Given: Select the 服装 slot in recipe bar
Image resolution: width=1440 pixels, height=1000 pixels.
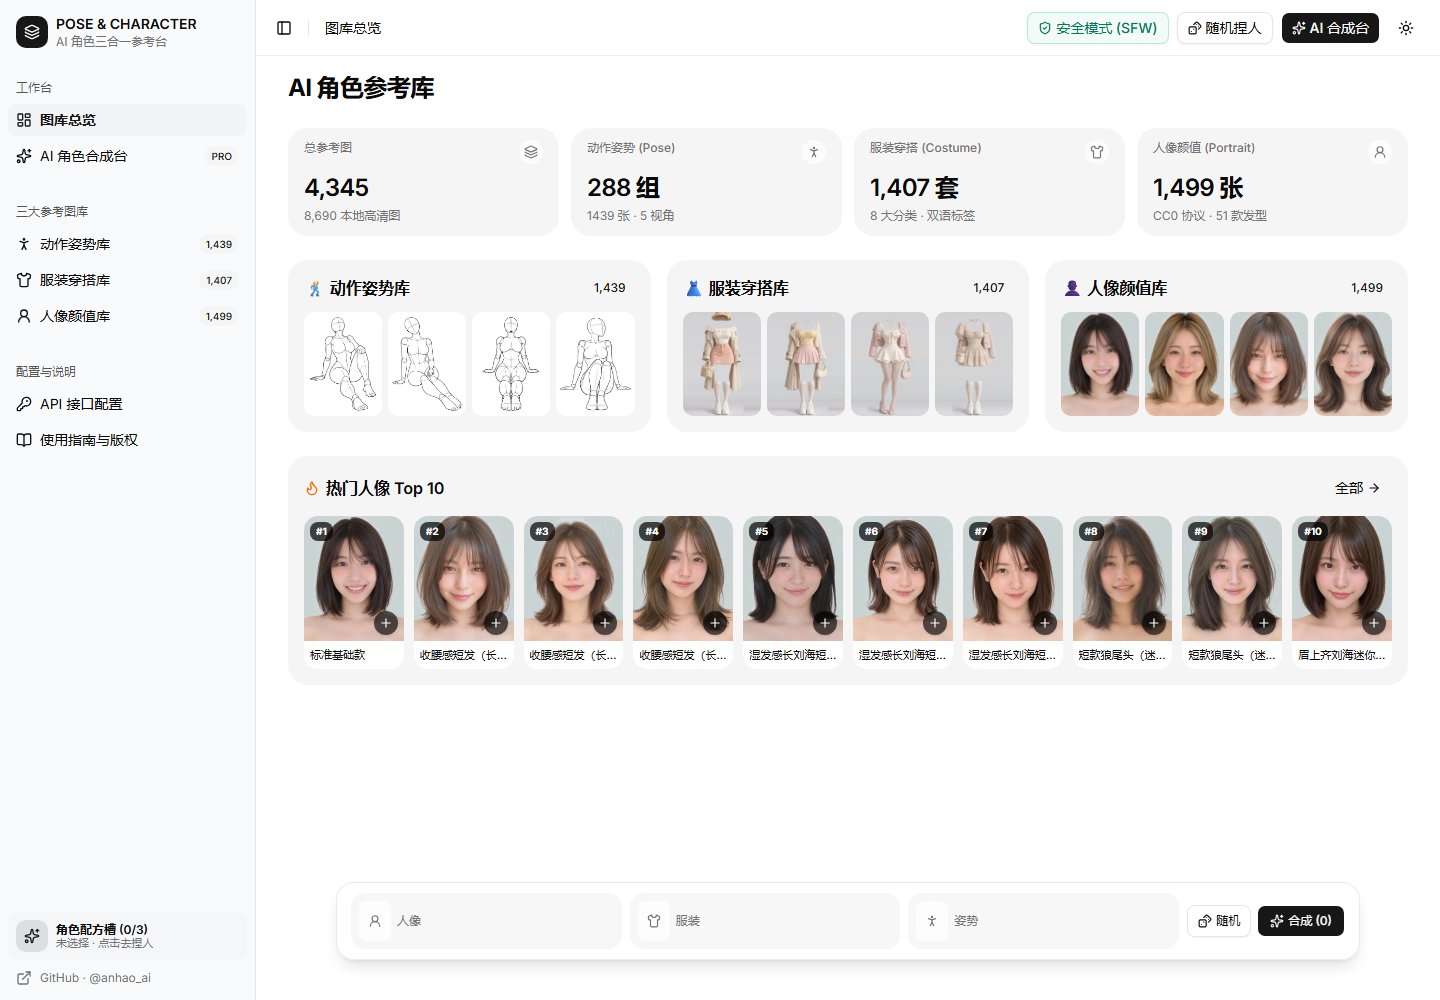Looking at the screenshot, I should pyautogui.click(x=765, y=921).
